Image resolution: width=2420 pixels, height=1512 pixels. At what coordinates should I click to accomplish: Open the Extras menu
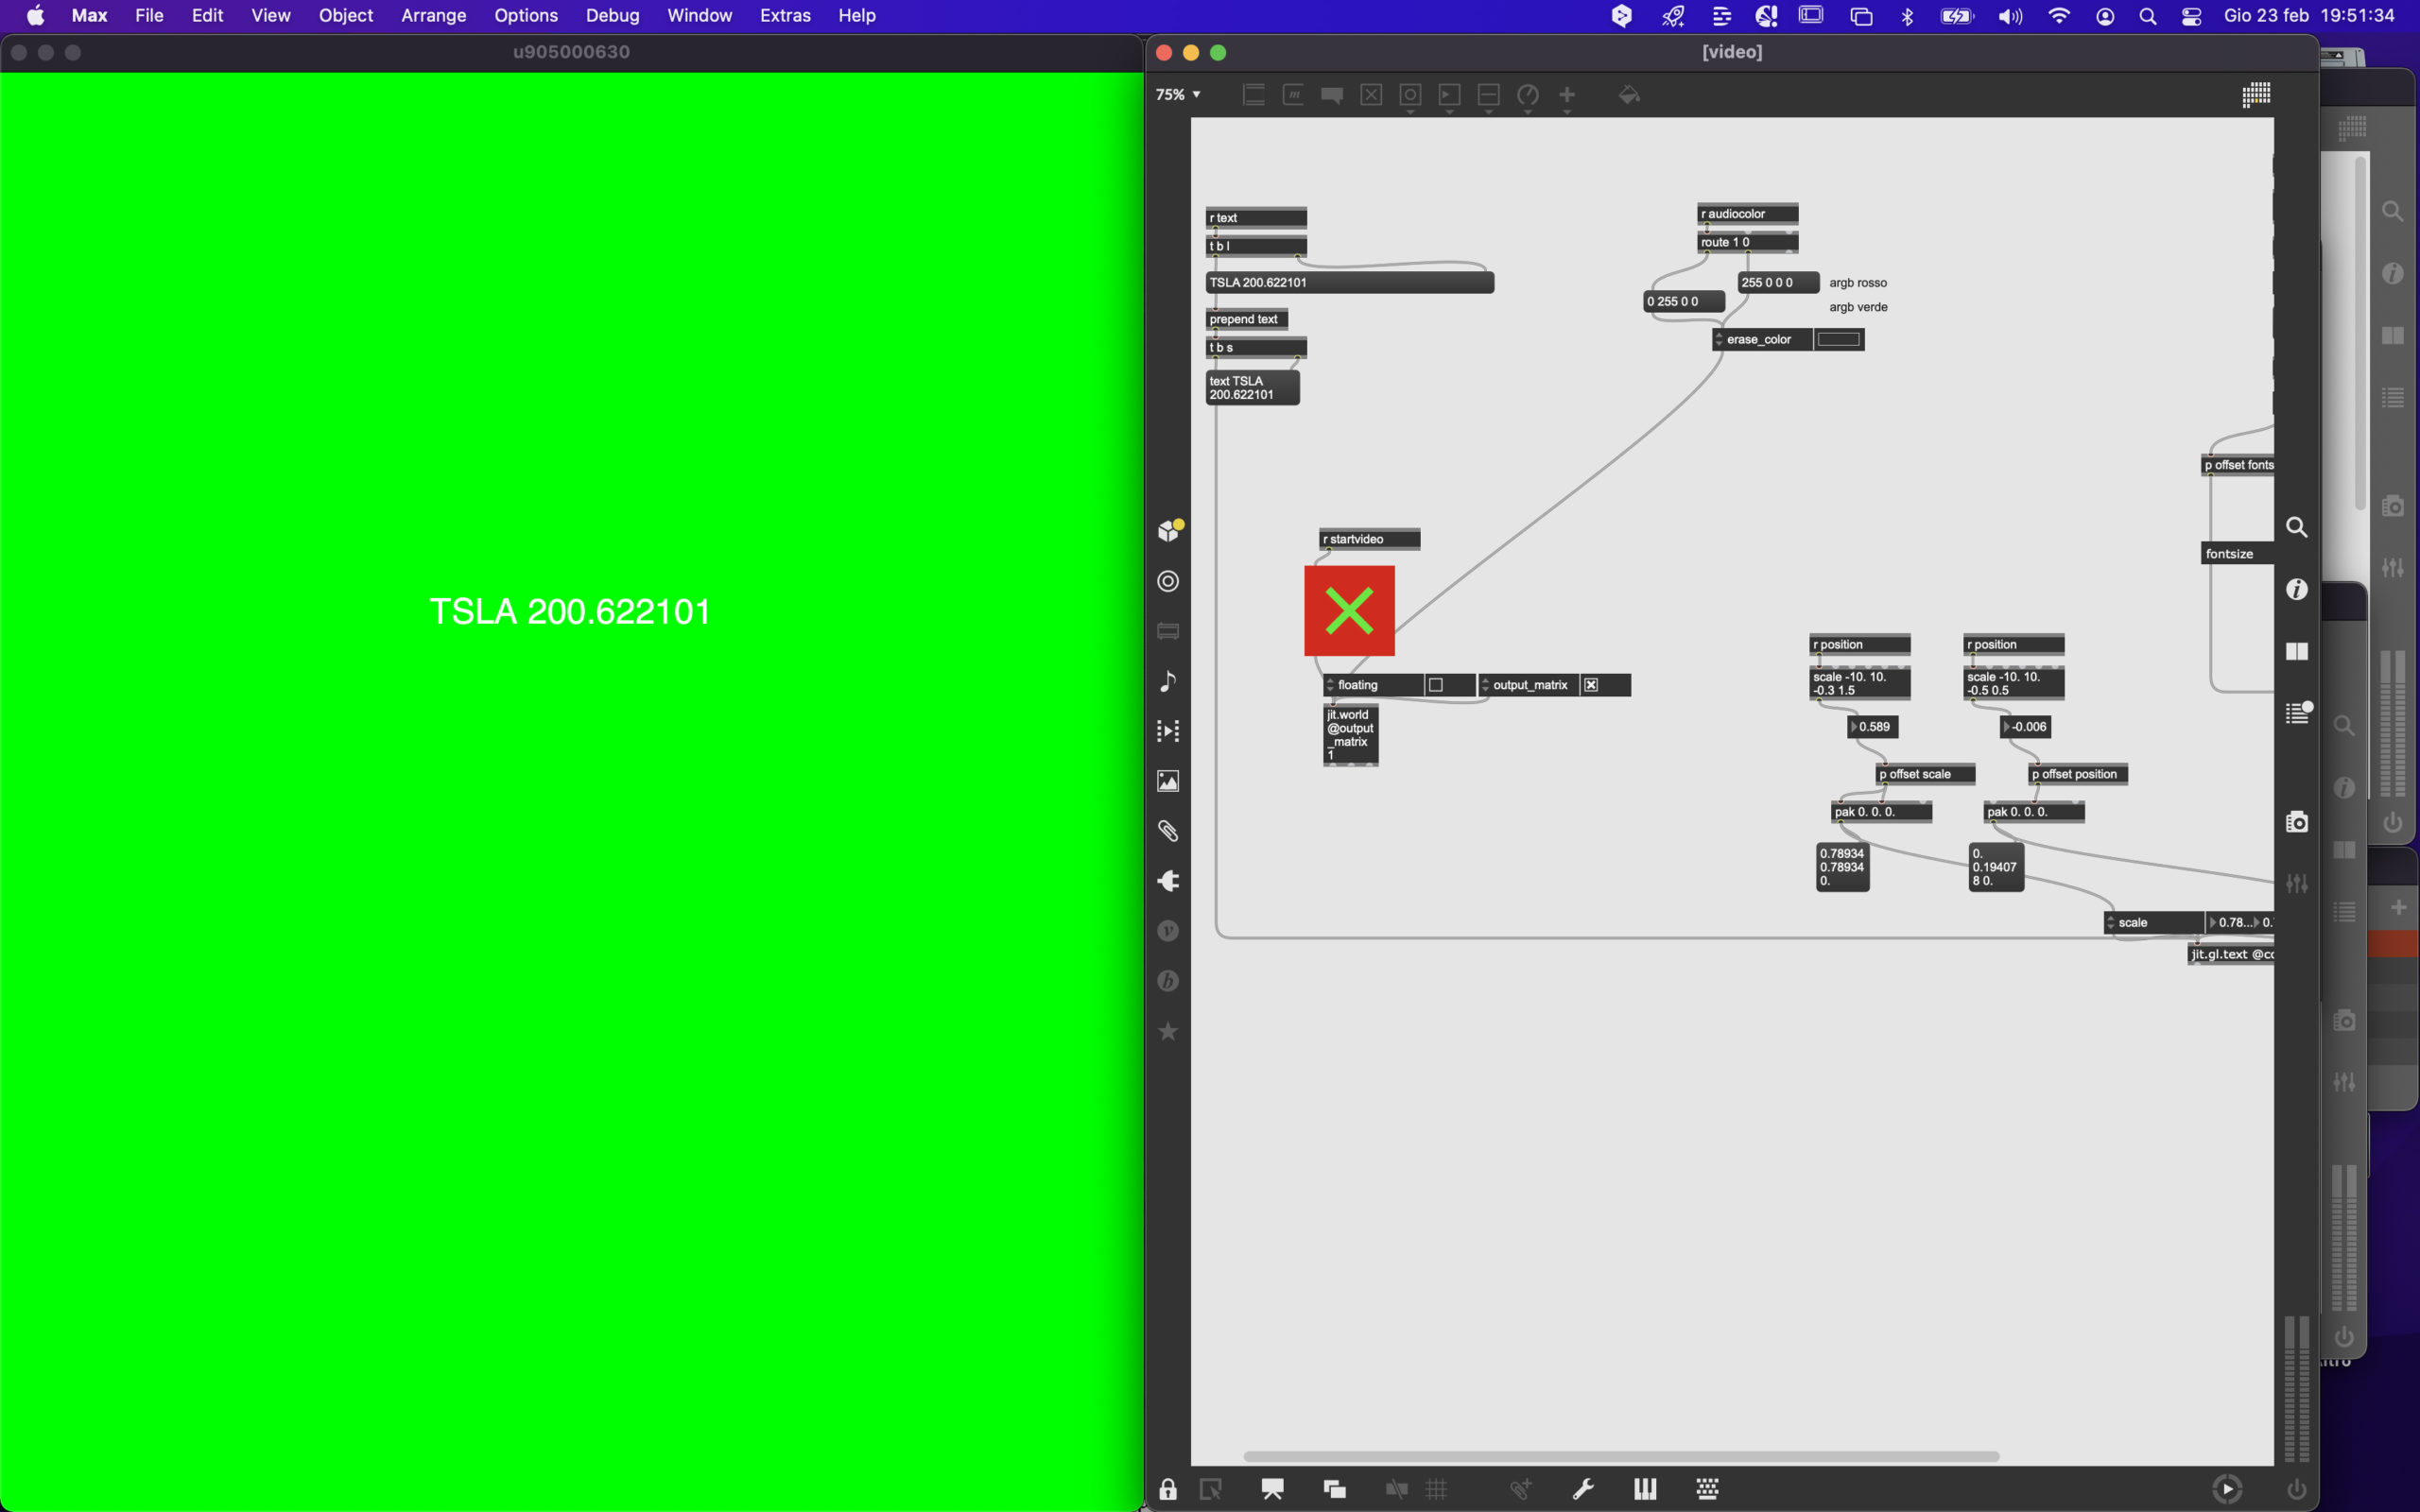785,16
